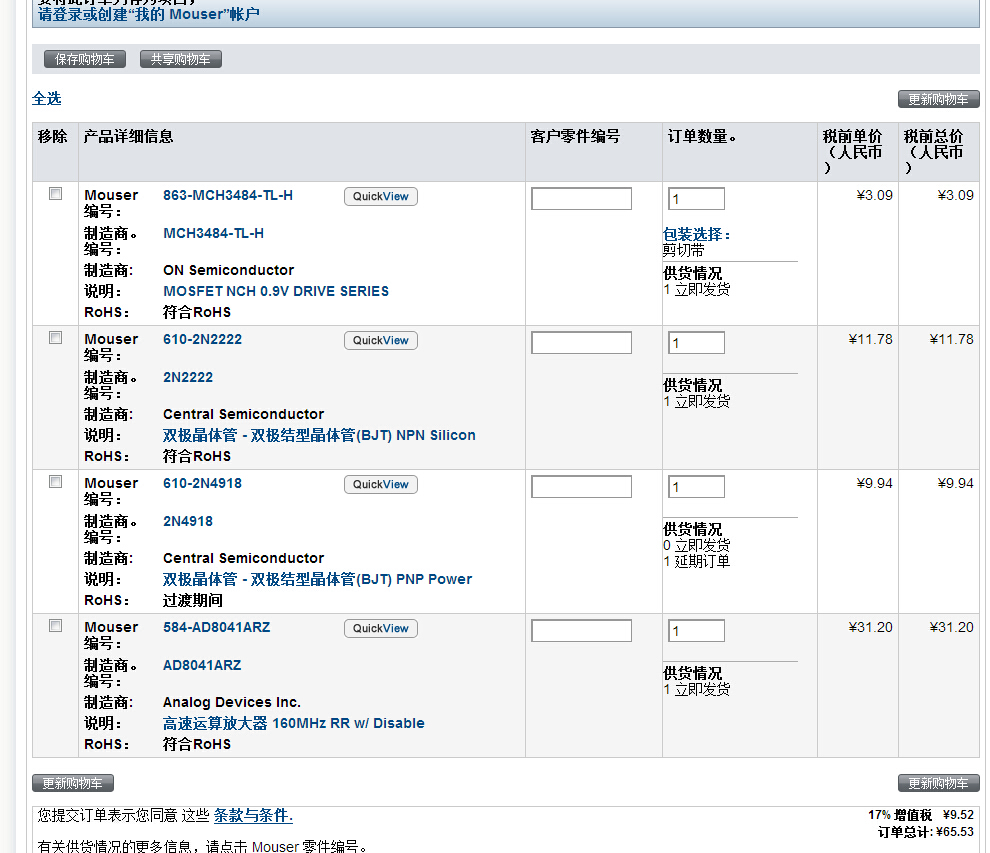Open Mouser part link 863-MCH3484-TL-H
Image resolution: width=990 pixels, height=853 pixels.
click(228, 195)
